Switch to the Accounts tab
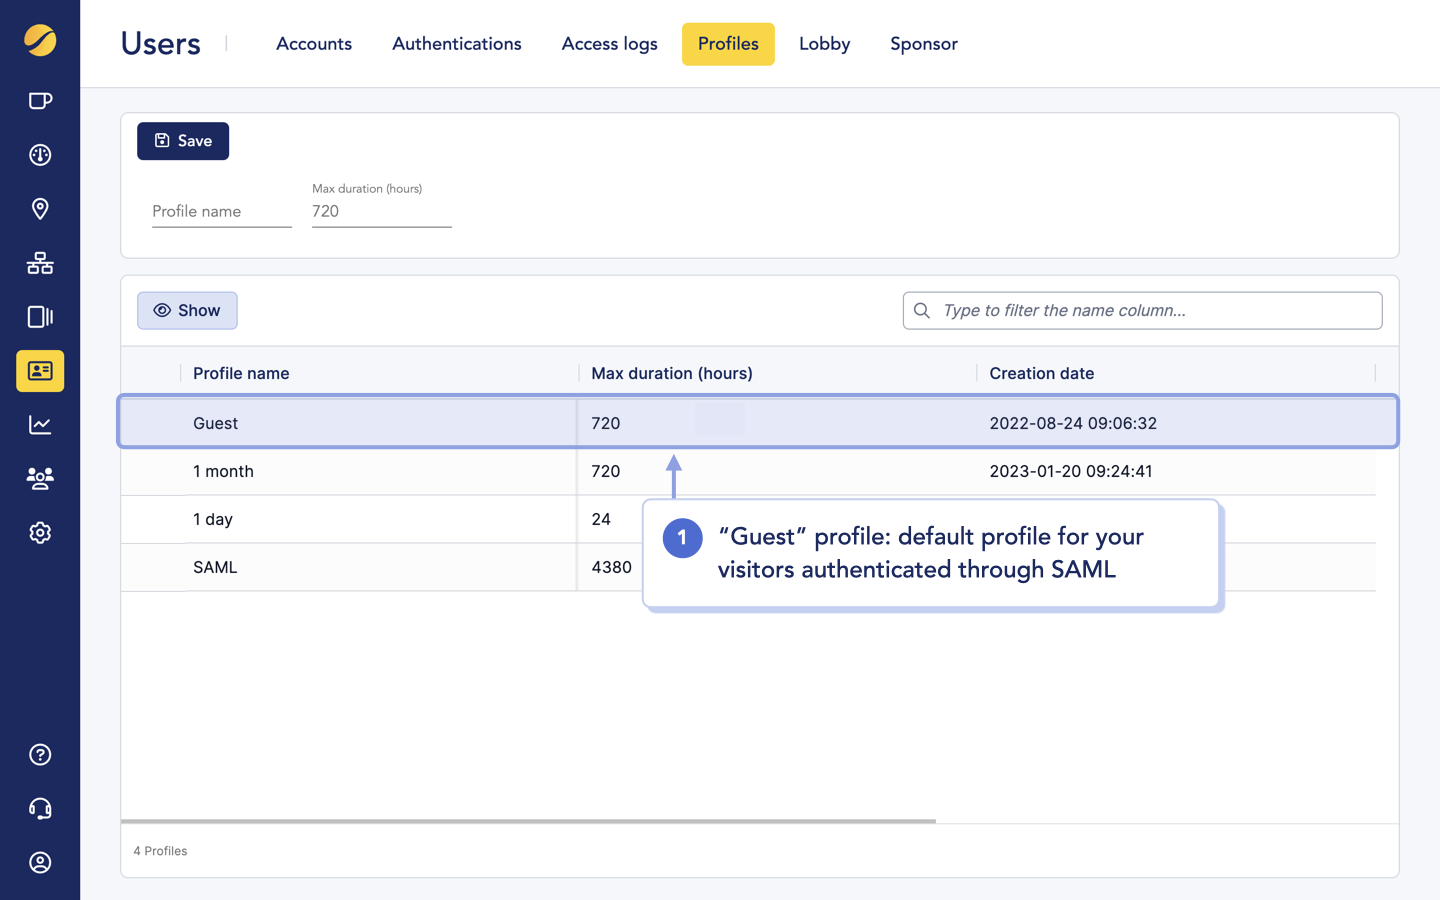Image resolution: width=1440 pixels, height=900 pixels. (x=314, y=44)
